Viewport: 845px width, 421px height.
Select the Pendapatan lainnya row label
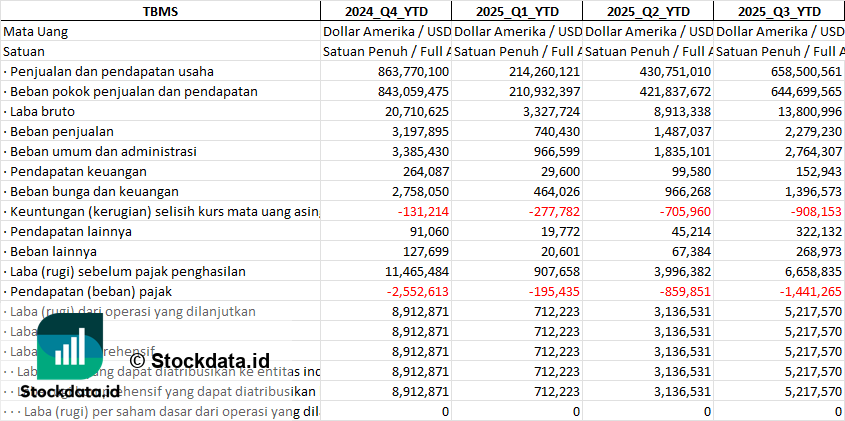pyautogui.click(x=67, y=231)
